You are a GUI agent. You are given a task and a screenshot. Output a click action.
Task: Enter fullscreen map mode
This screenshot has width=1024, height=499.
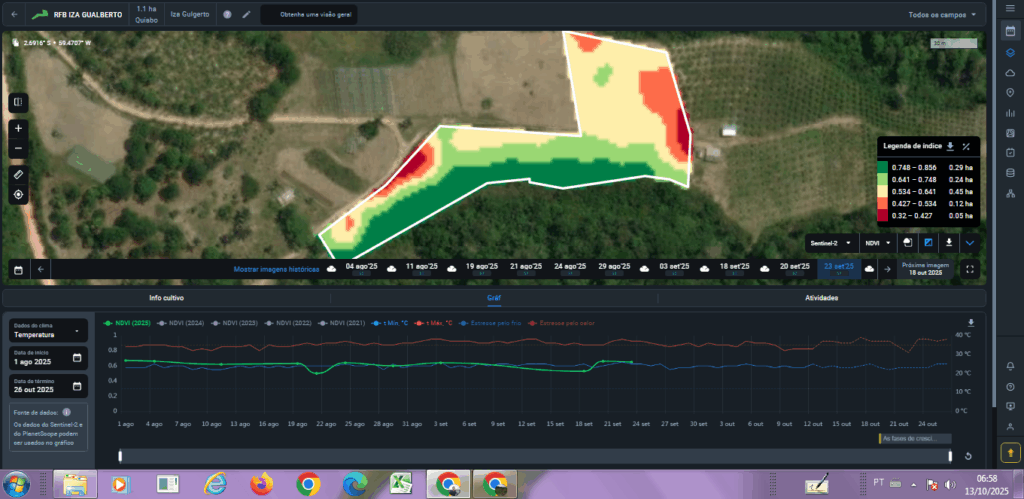969,268
